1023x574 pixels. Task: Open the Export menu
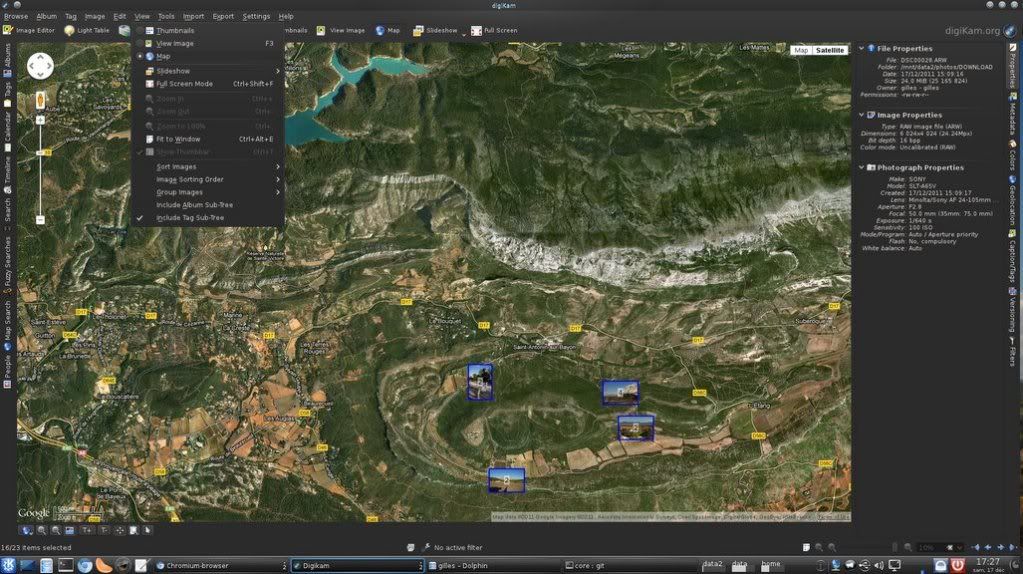click(223, 16)
